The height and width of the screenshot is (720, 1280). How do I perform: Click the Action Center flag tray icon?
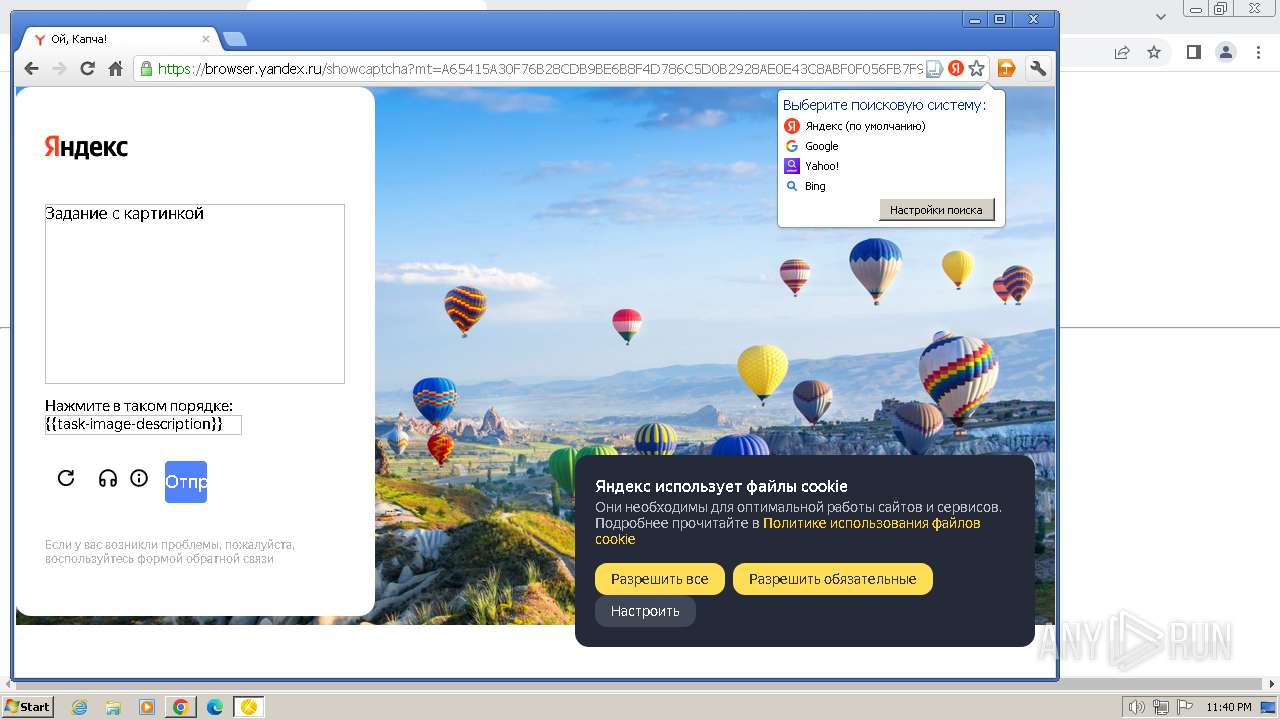click(x=1187, y=707)
